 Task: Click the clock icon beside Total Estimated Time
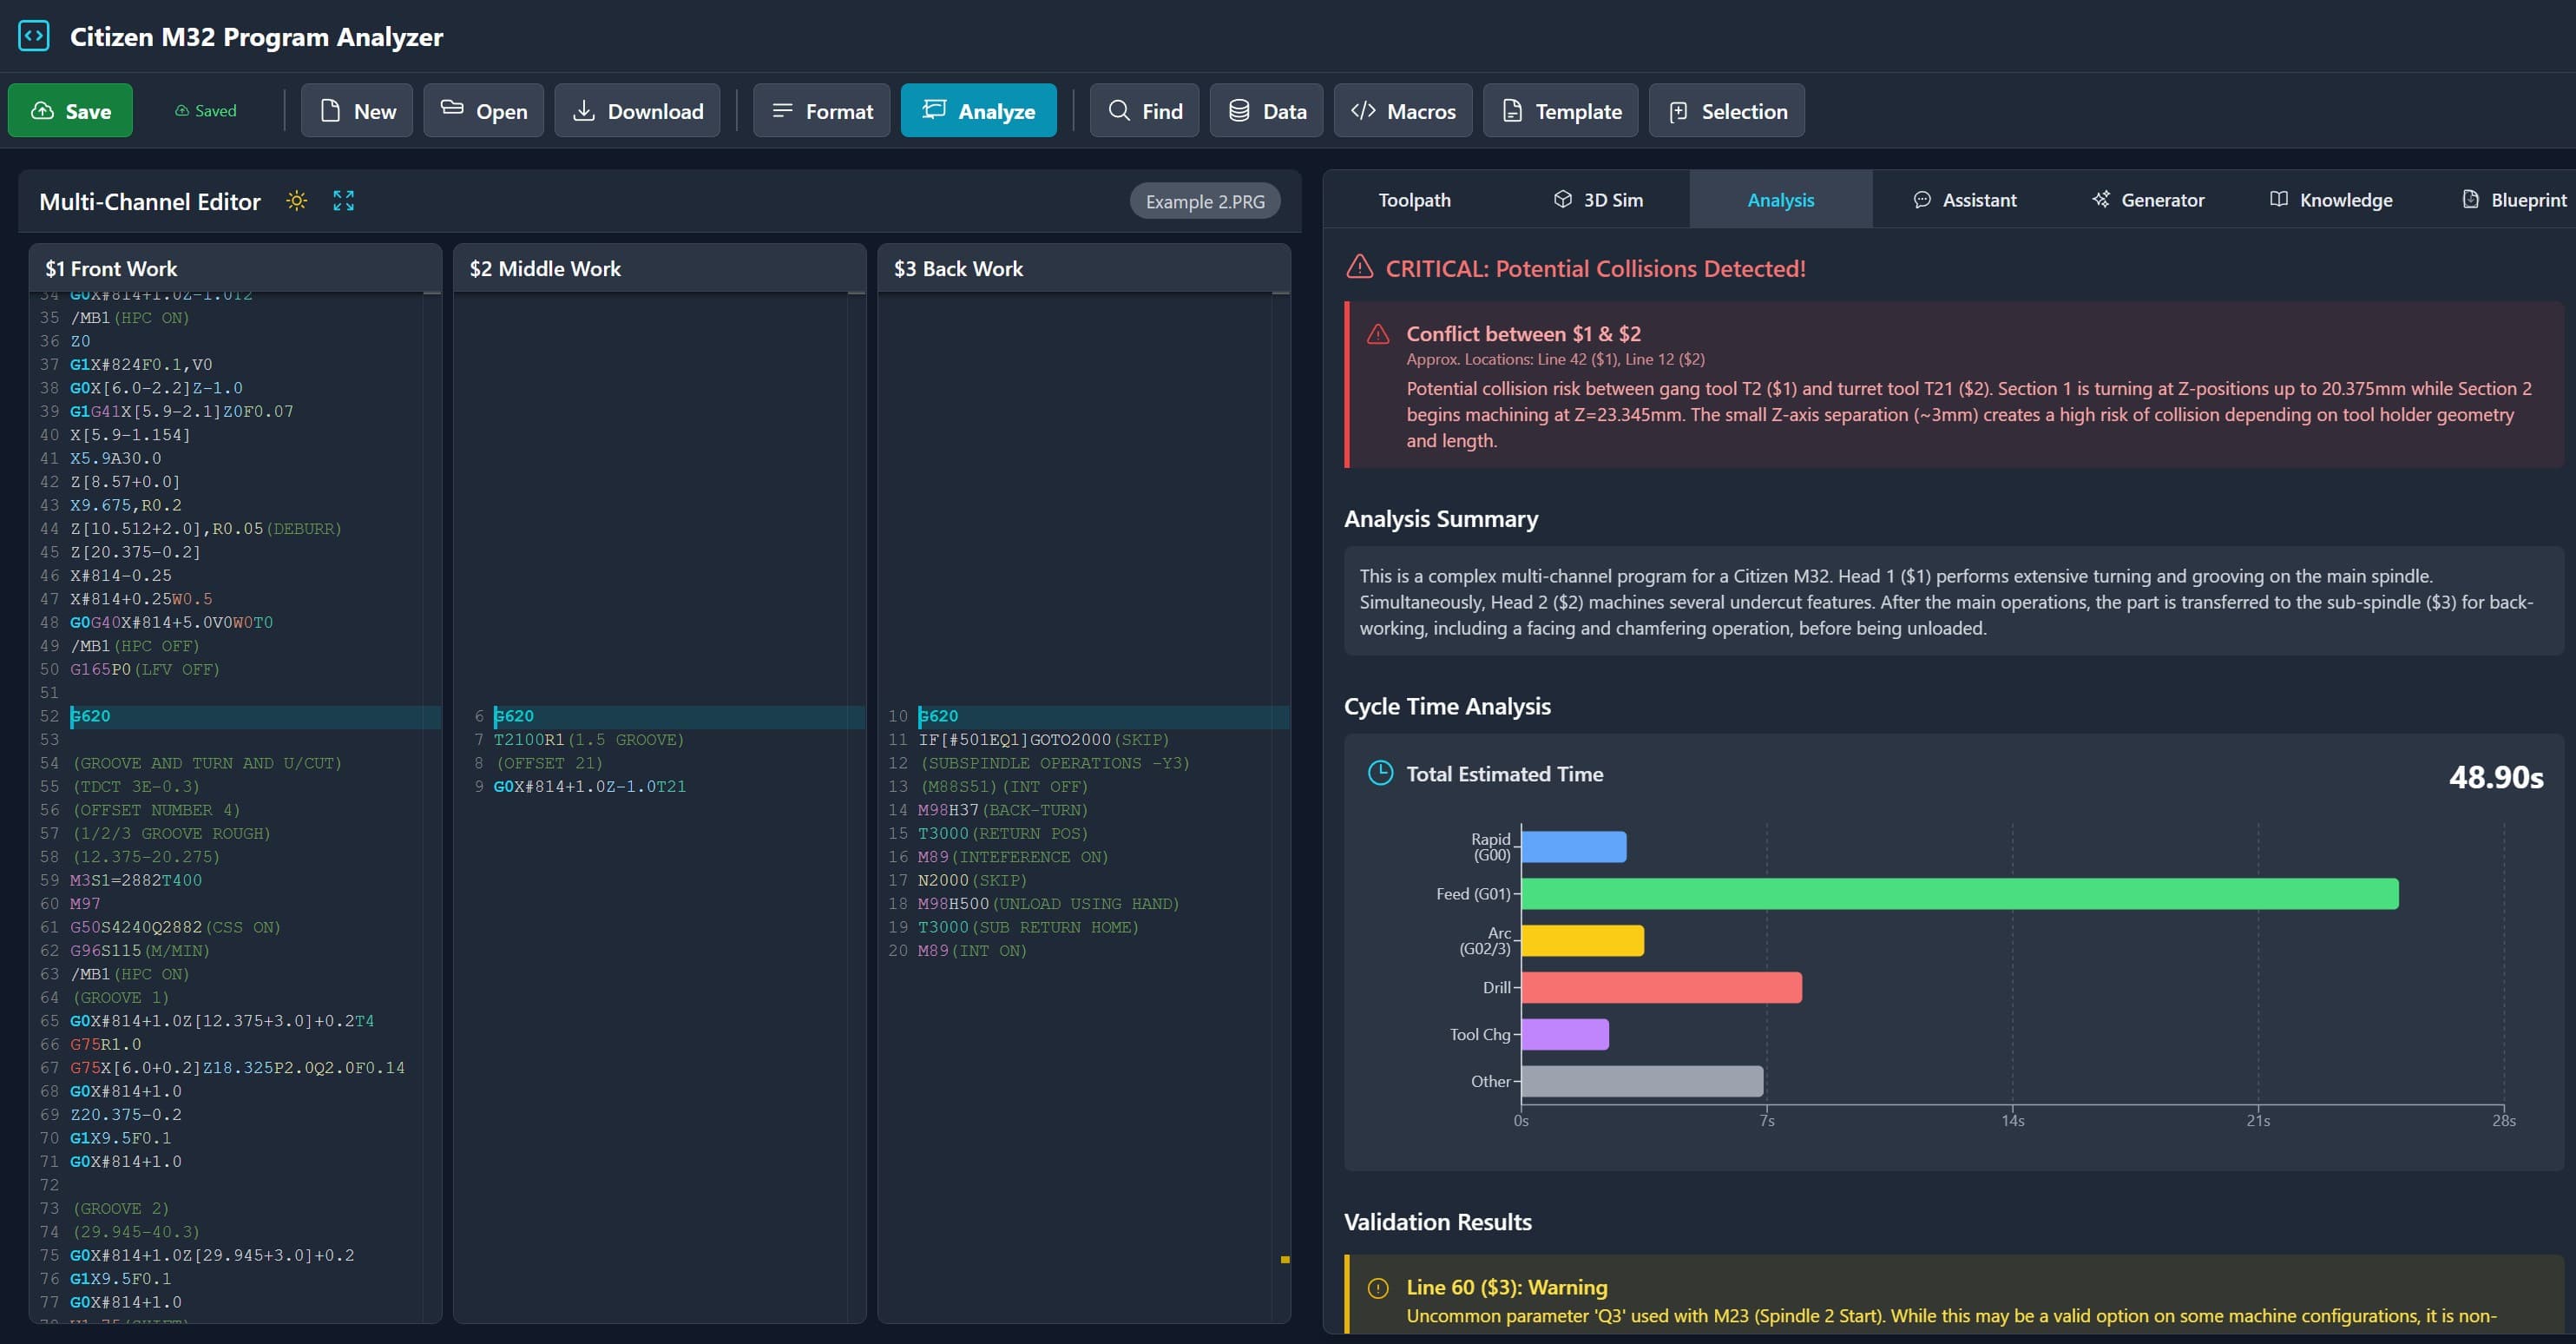[x=1380, y=773]
